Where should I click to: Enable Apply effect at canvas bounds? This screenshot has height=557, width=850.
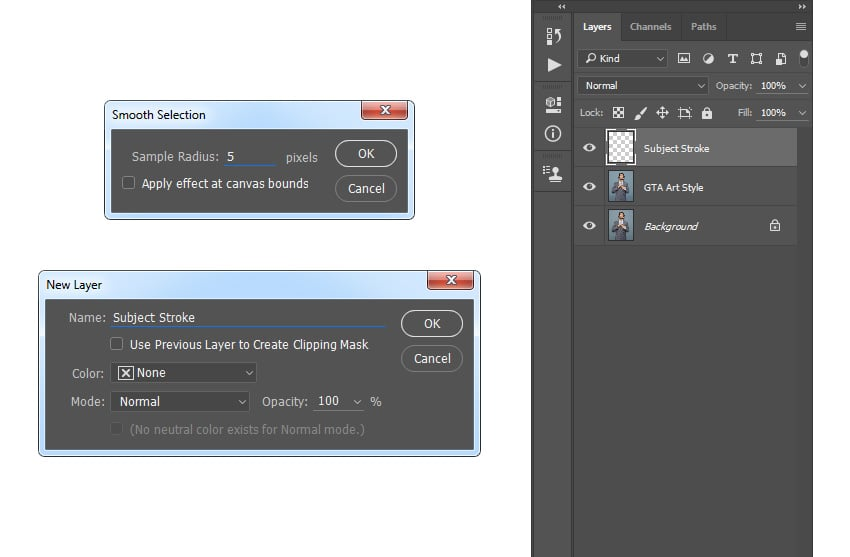128,183
